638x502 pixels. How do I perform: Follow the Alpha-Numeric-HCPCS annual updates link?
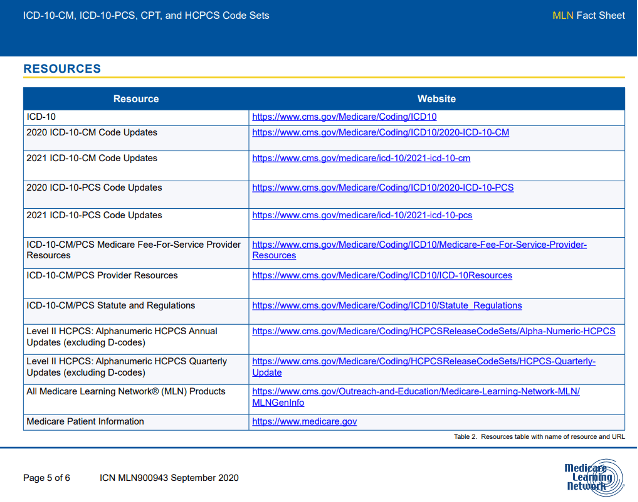point(433,331)
